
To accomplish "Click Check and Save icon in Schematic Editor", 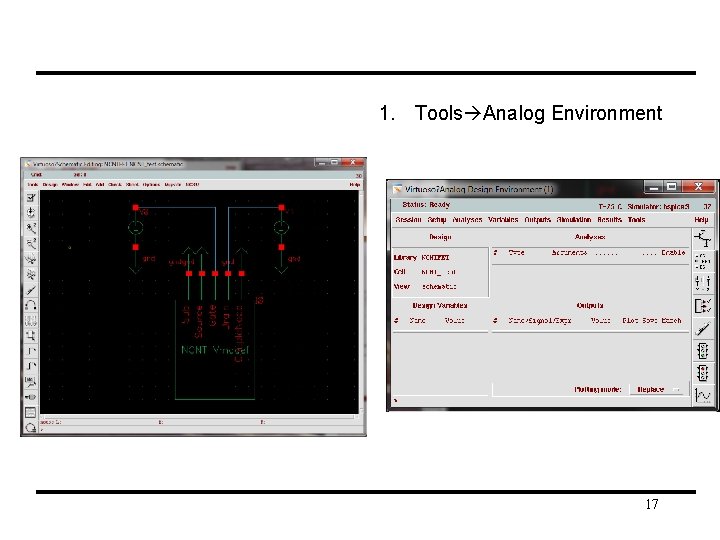I will pyautogui.click(x=31, y=197).
